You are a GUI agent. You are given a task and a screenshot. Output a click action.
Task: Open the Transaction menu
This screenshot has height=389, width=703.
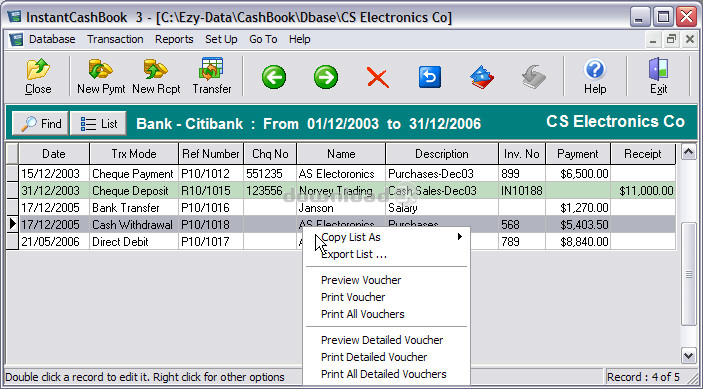[x=115, y=39]
